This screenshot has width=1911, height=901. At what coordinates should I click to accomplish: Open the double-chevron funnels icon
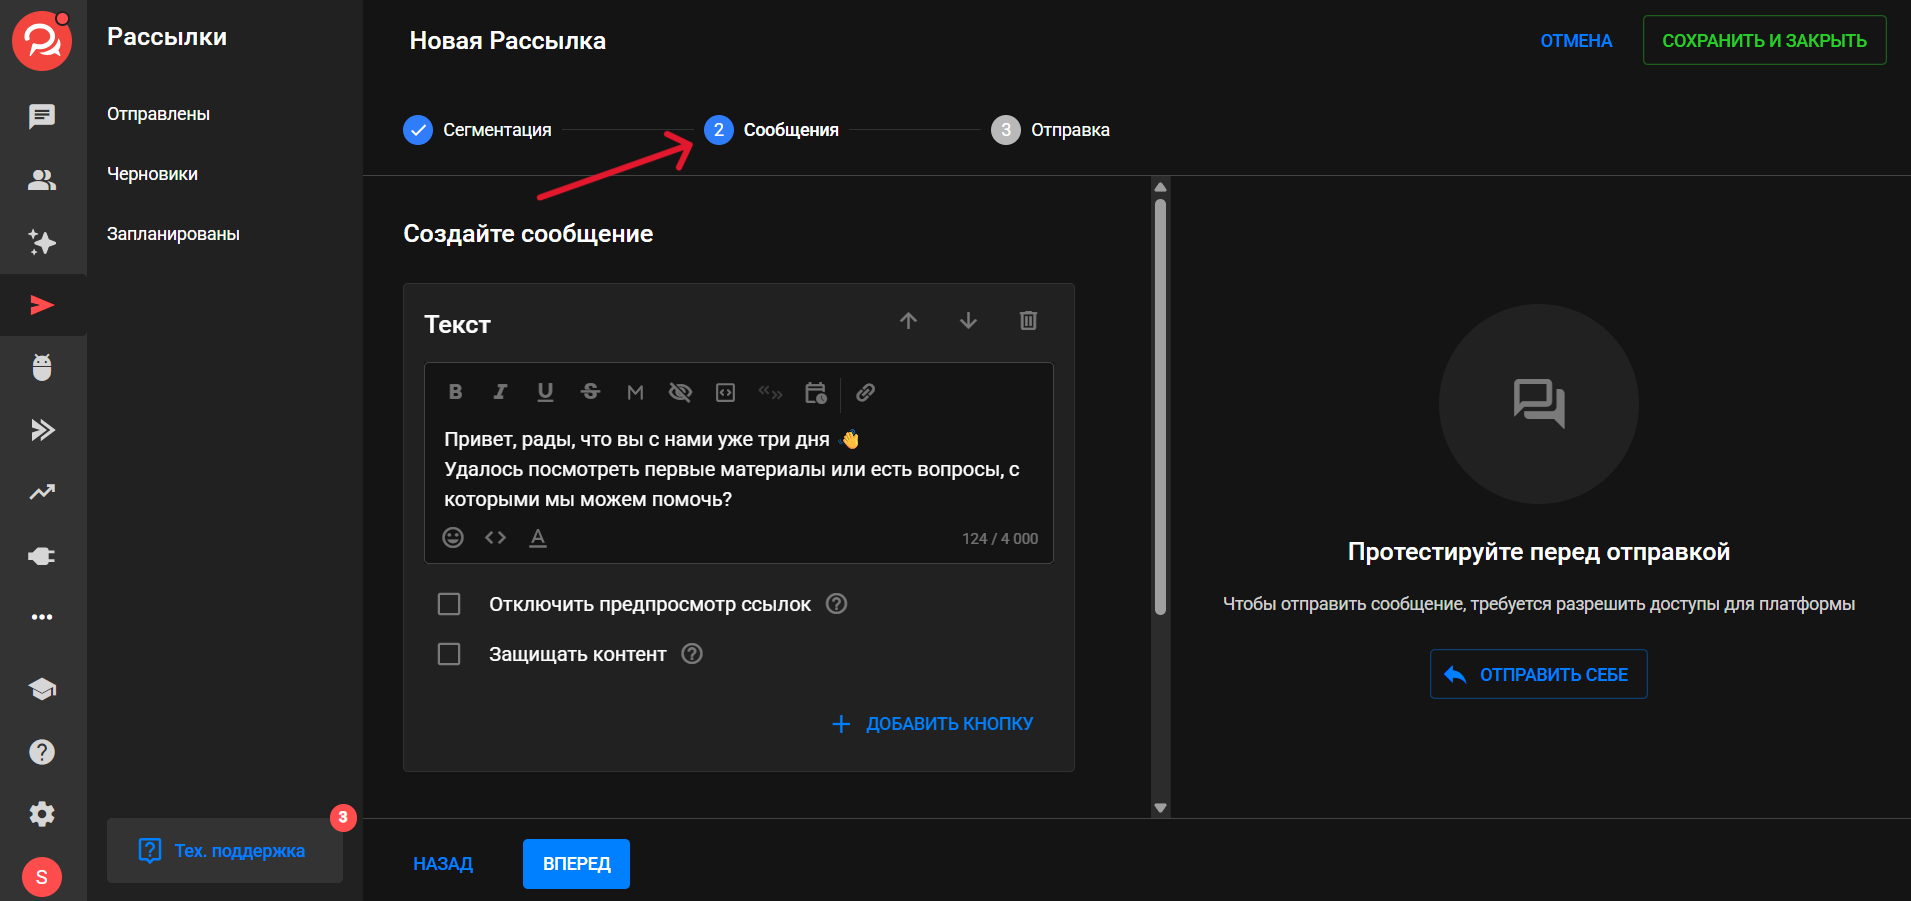point(42,430)
